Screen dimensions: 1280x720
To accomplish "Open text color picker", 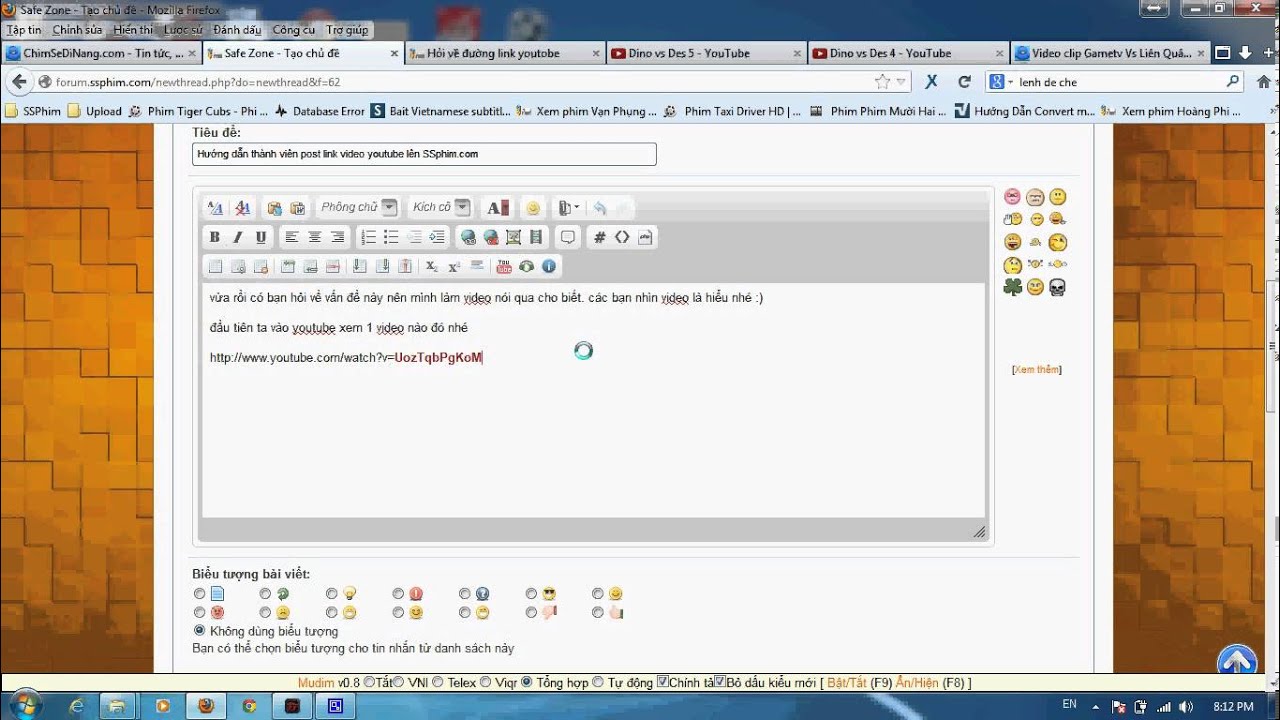I will (x=498, y=208).
